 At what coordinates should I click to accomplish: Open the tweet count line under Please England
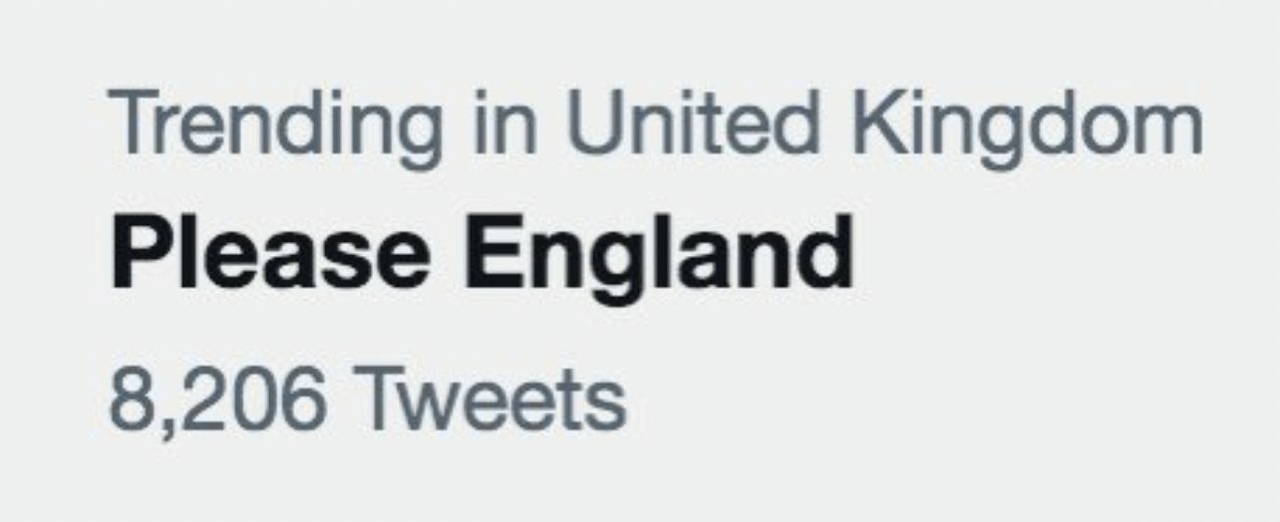(x=366, y=400)
